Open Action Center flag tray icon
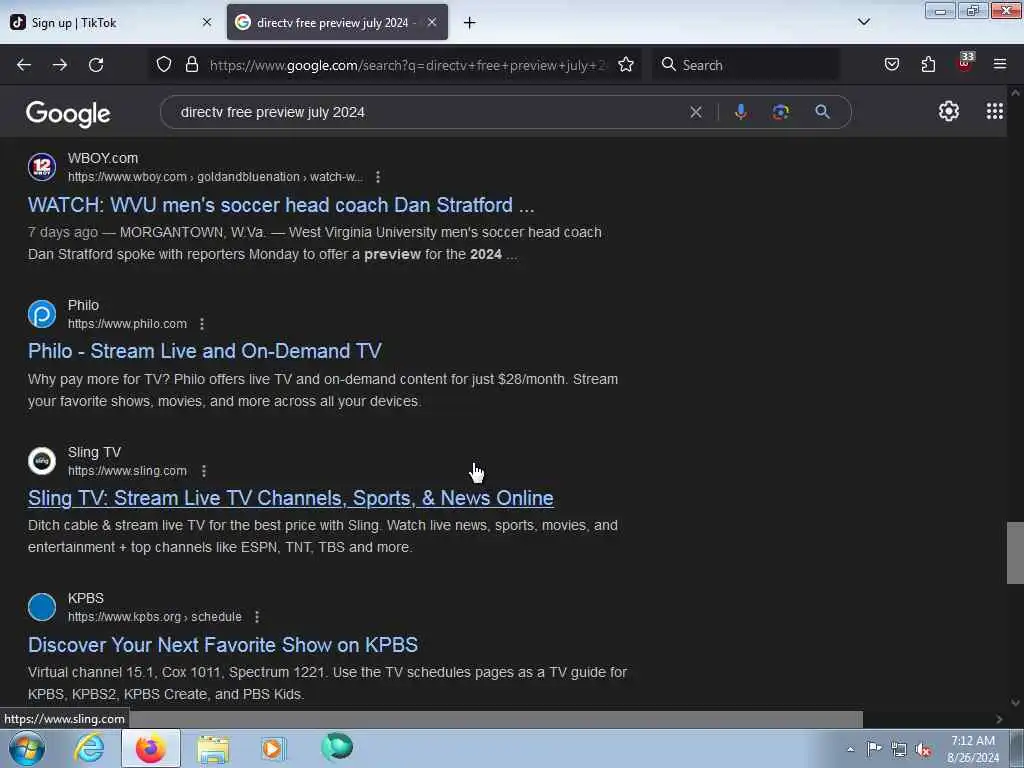Viewport: 1024px width, 768px height. tap(874, 748)
